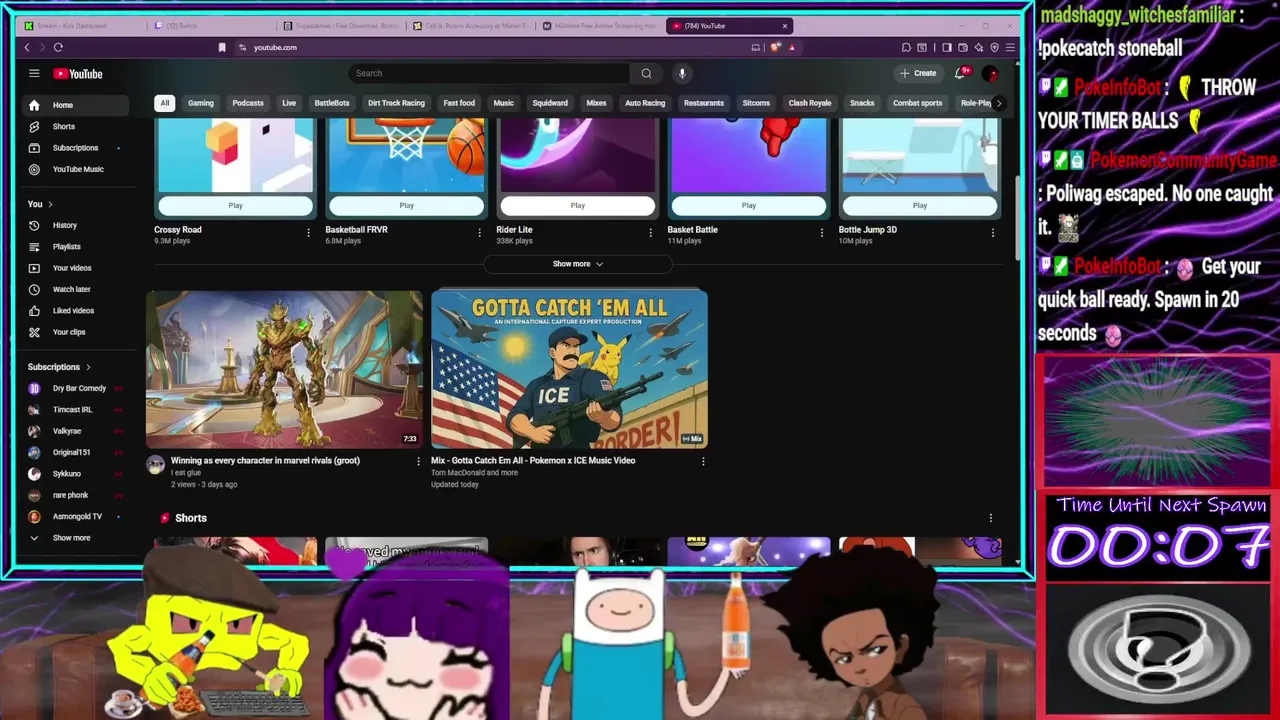Open Watch later list
This screenshot has height=720, width=1280.
click(72, 289)
